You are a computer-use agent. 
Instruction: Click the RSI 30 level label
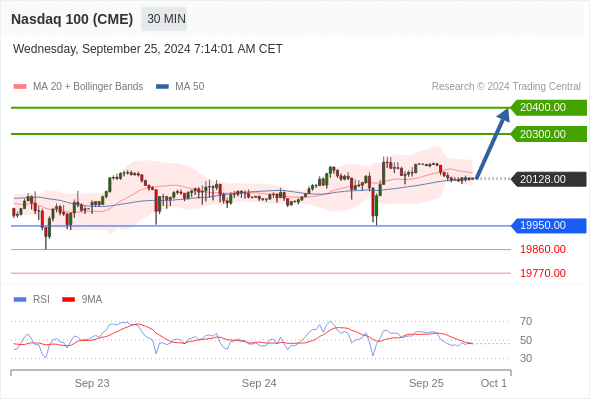526,358
